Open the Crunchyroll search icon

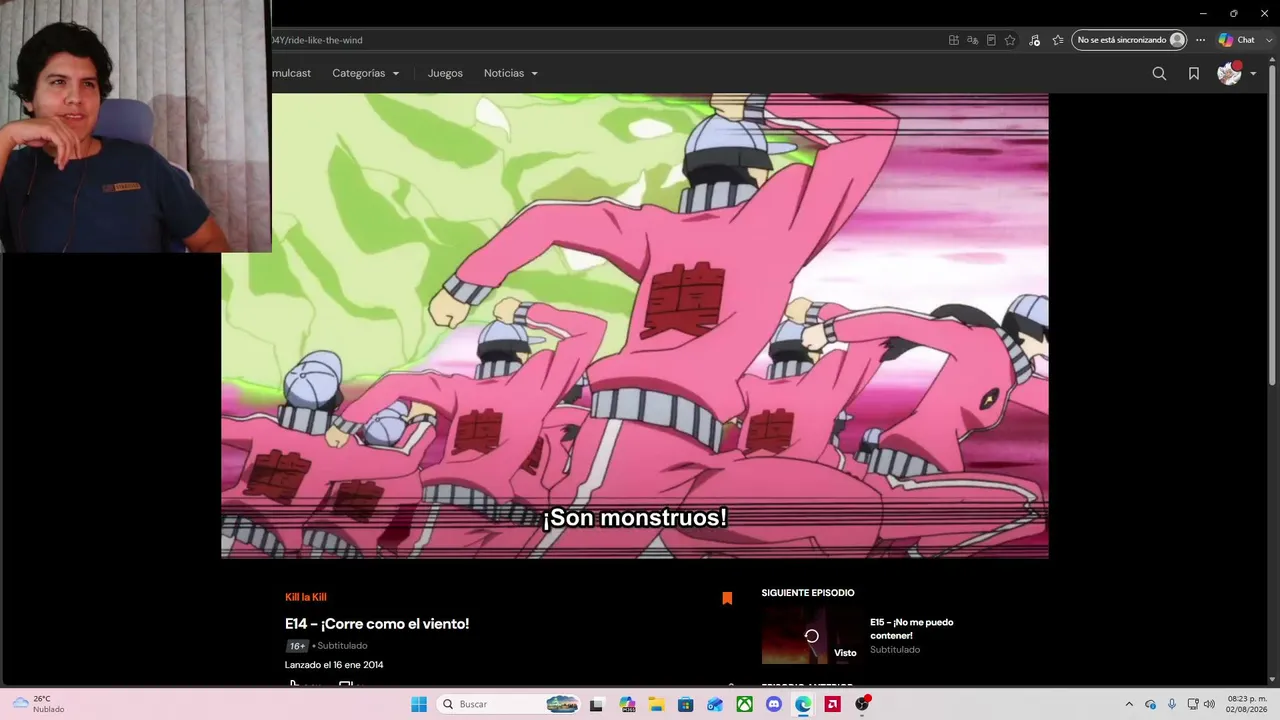coord(1159,73)
